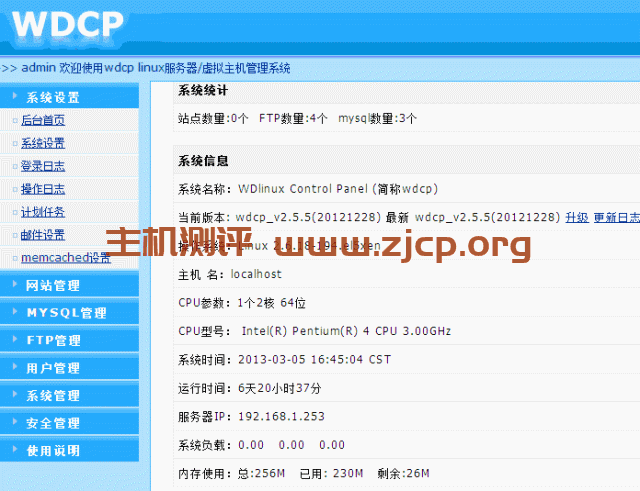The height and width of the screenshot is (491, 640).
Task: Open the 计划任务 link
Action: pos(43,212)
